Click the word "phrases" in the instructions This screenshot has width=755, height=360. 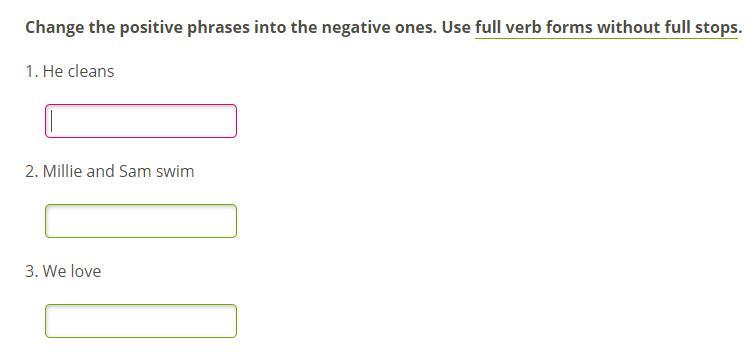[219, 28]
